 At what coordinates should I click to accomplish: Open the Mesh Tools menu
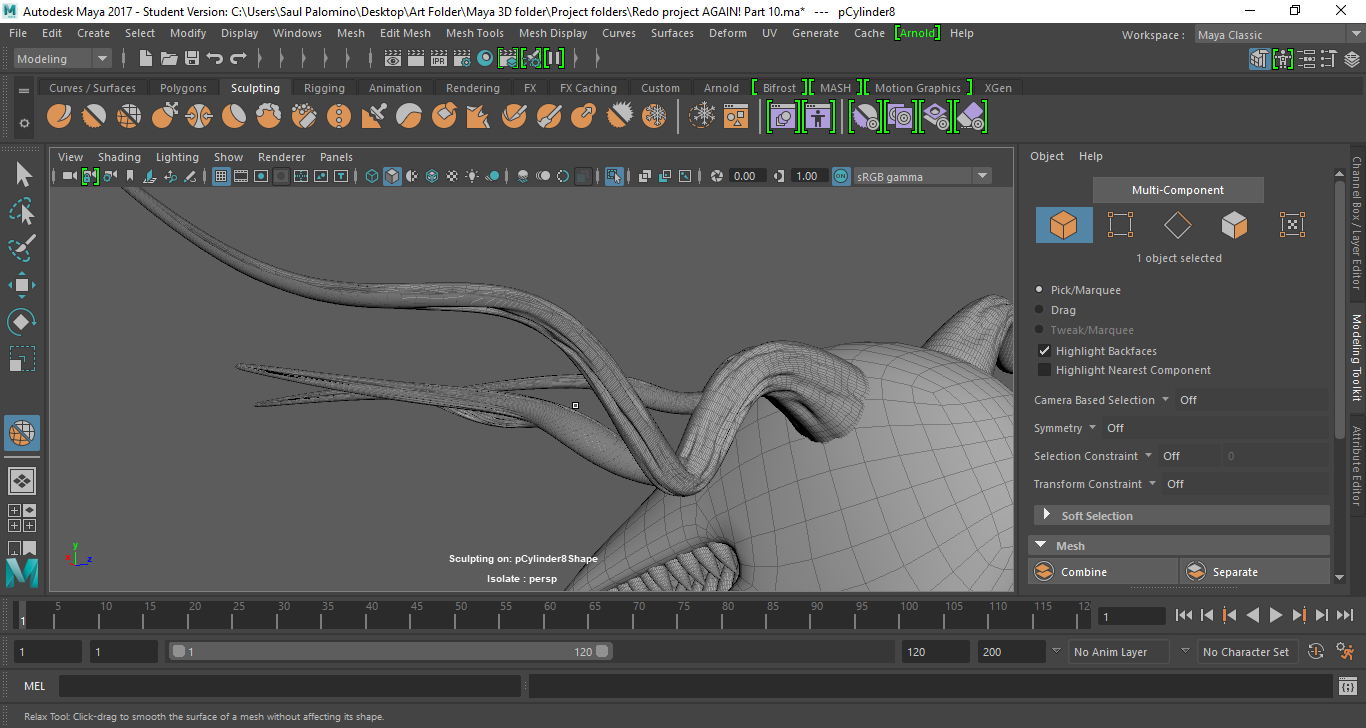point(474,33)
